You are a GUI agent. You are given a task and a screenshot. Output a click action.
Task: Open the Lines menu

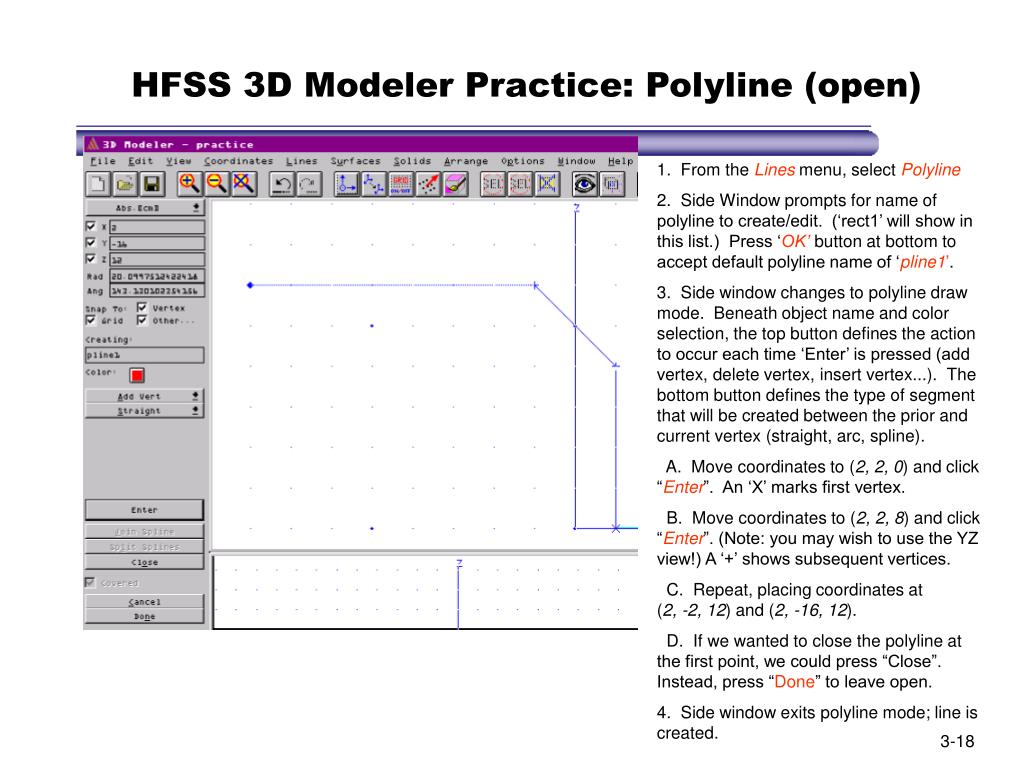301,161
